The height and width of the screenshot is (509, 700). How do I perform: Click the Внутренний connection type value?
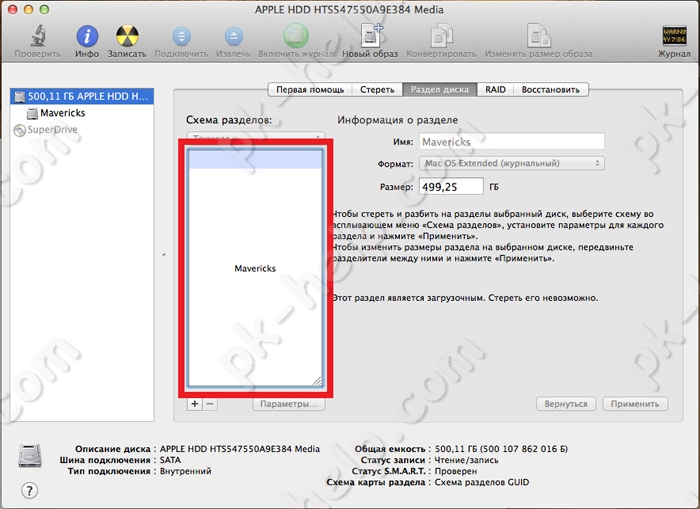185,471
